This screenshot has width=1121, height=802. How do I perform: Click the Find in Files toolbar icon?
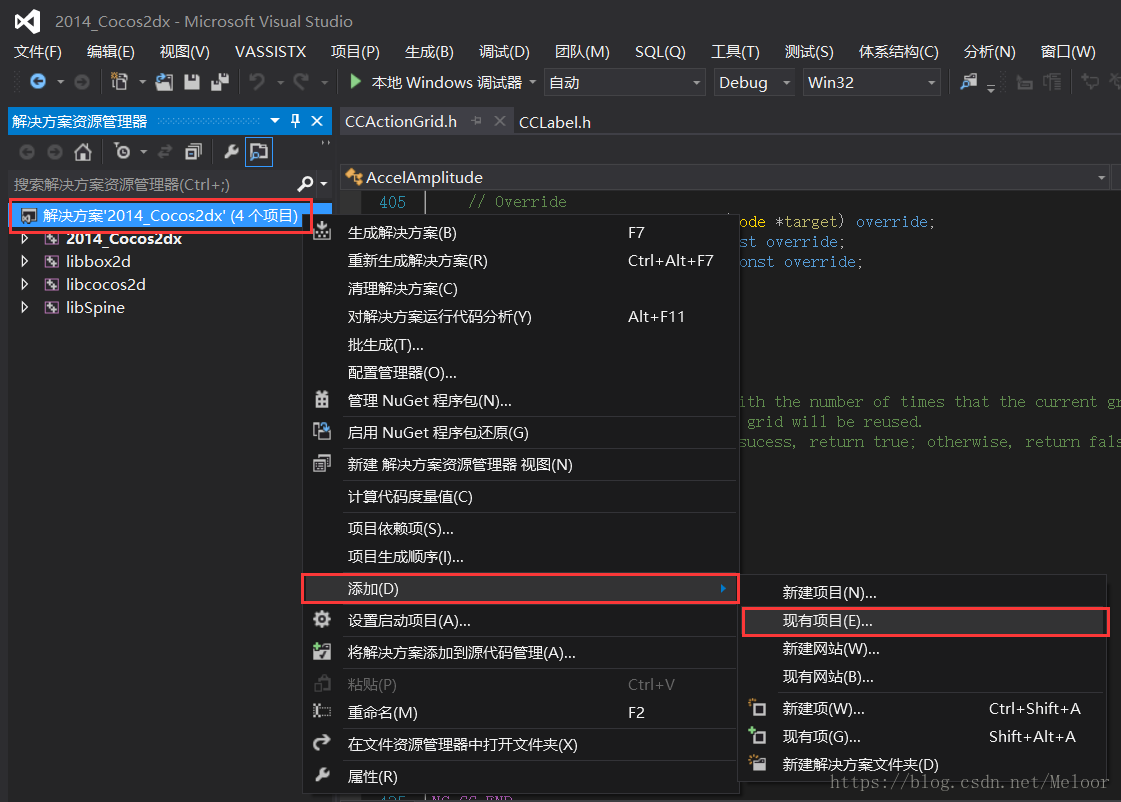969,82
